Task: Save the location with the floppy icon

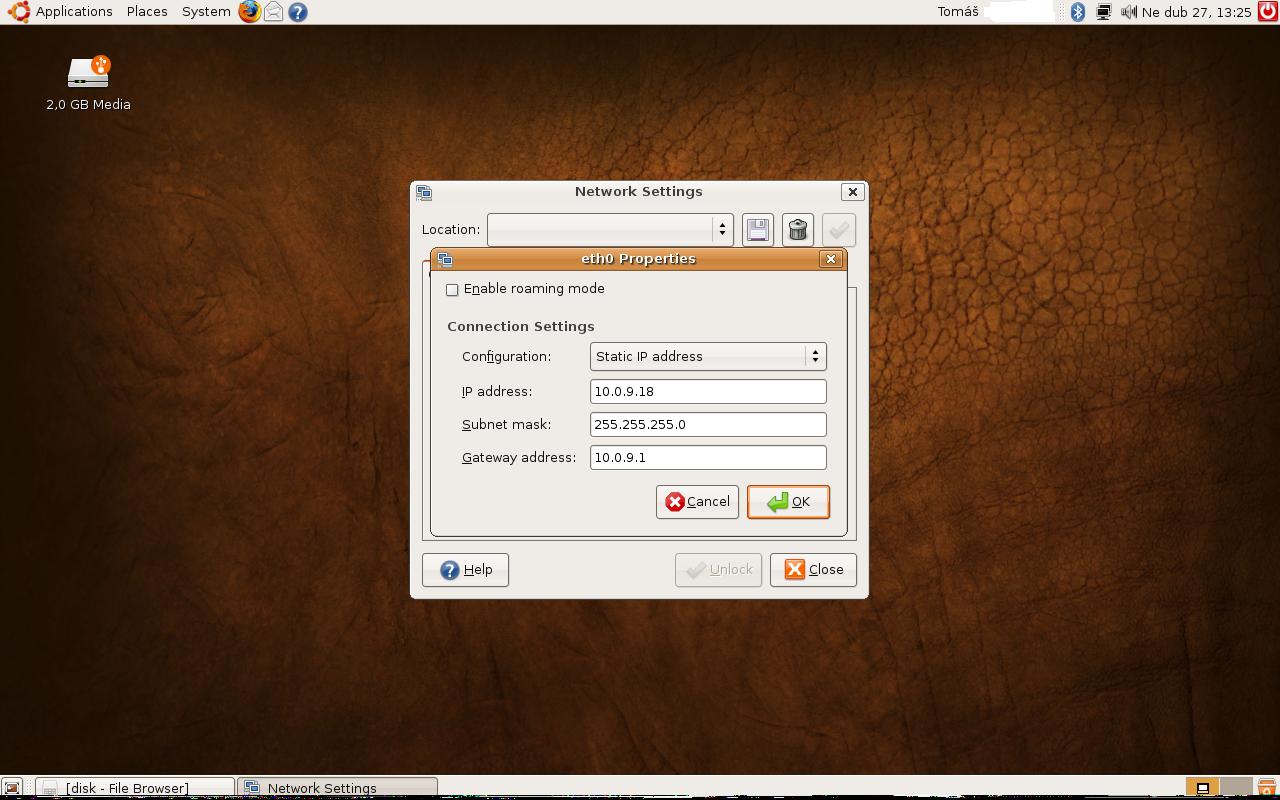Action: coord(758,230)
